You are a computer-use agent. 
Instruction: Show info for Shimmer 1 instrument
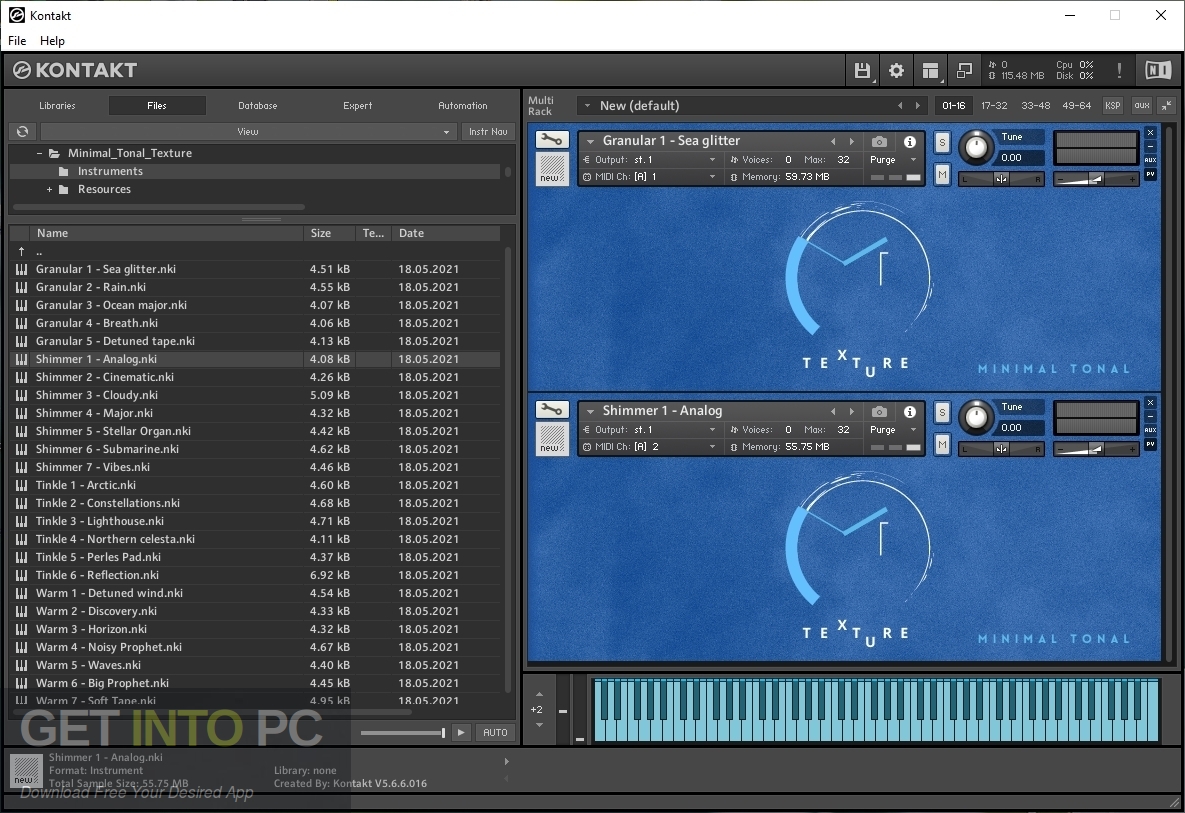click(x=910, y=411)
